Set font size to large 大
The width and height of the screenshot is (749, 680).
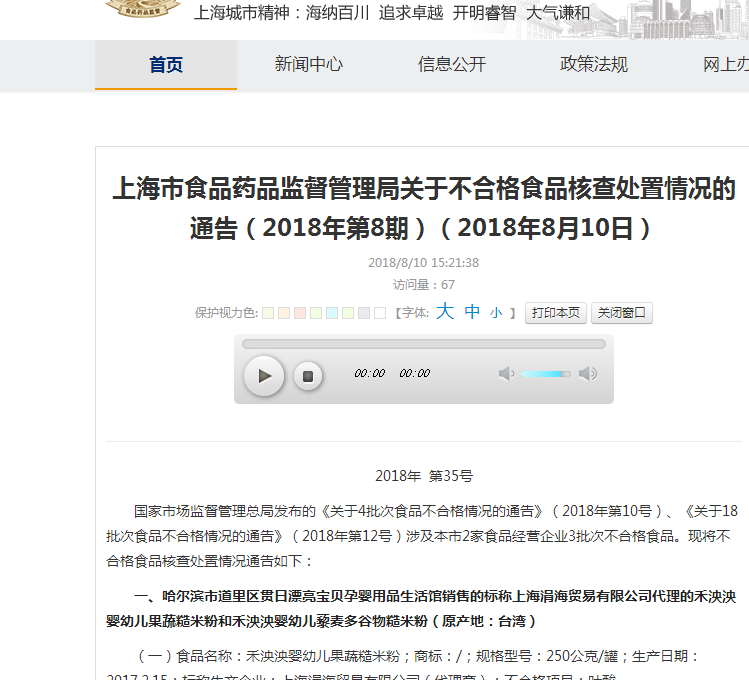(444, 312)
